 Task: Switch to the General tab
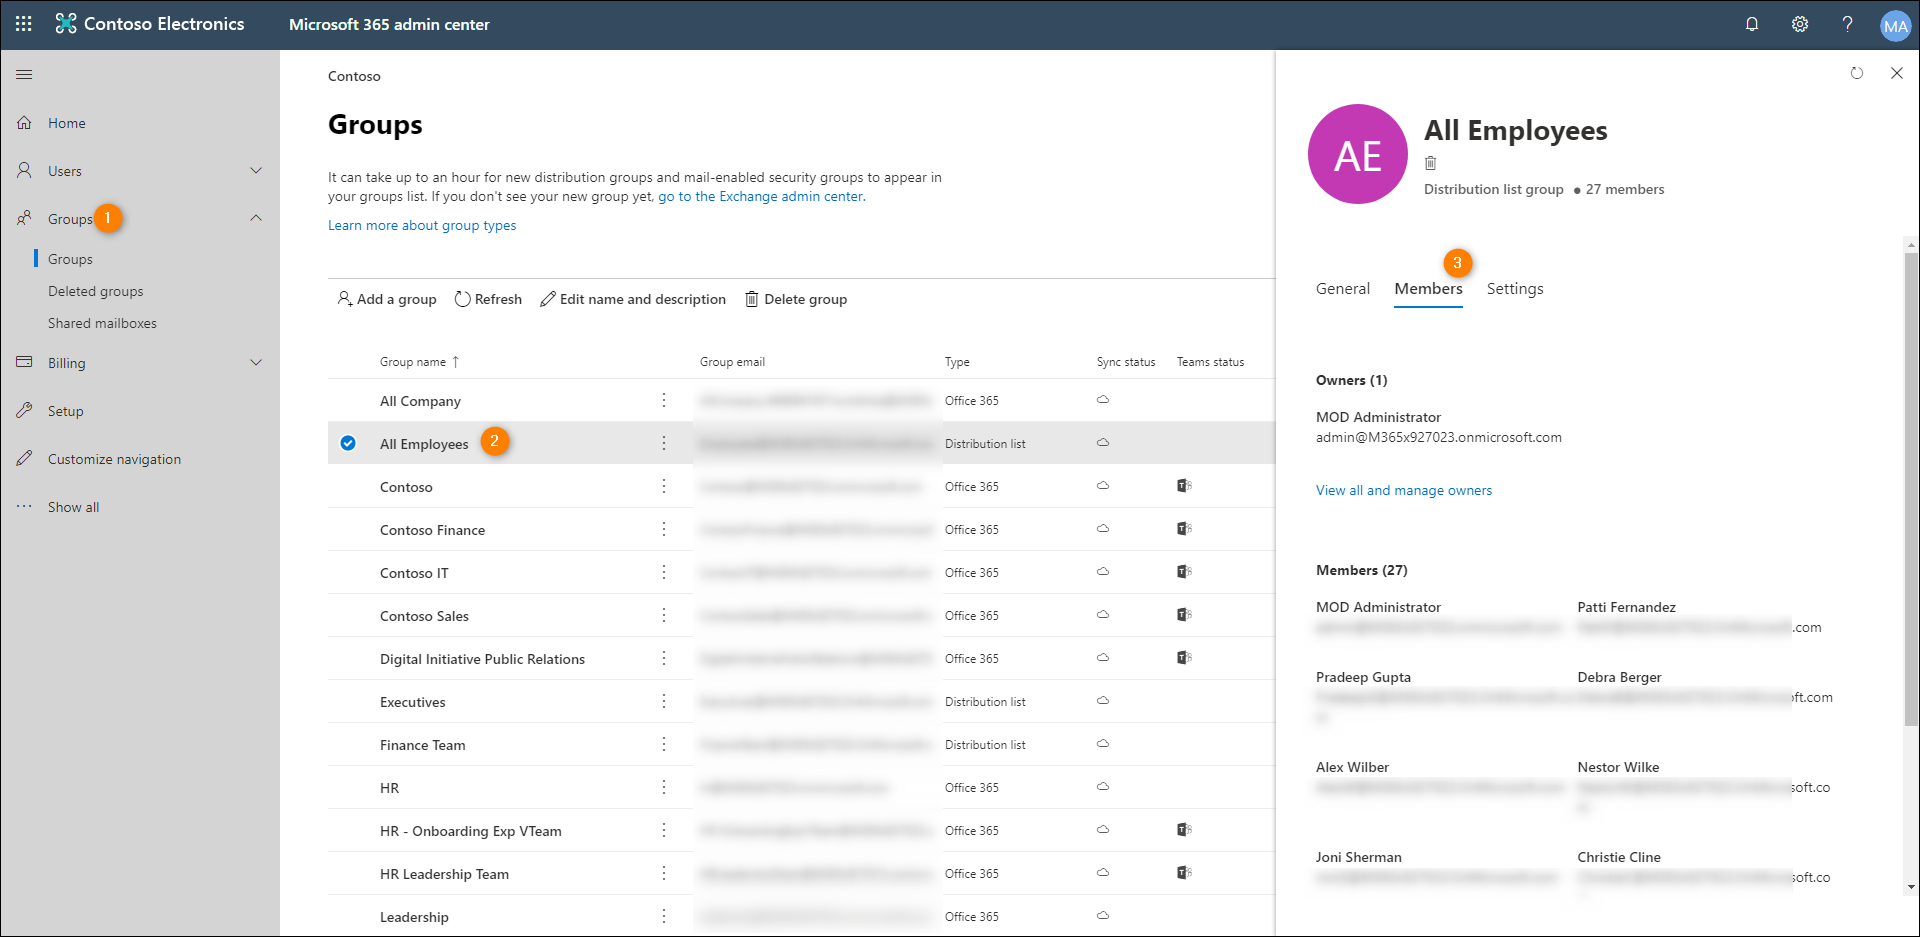(1342, 288)
